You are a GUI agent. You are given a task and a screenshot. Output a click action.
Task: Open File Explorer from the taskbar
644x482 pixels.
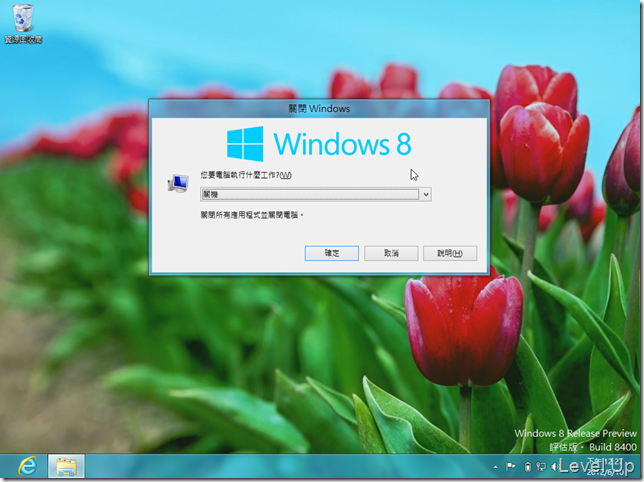(66, 467)
